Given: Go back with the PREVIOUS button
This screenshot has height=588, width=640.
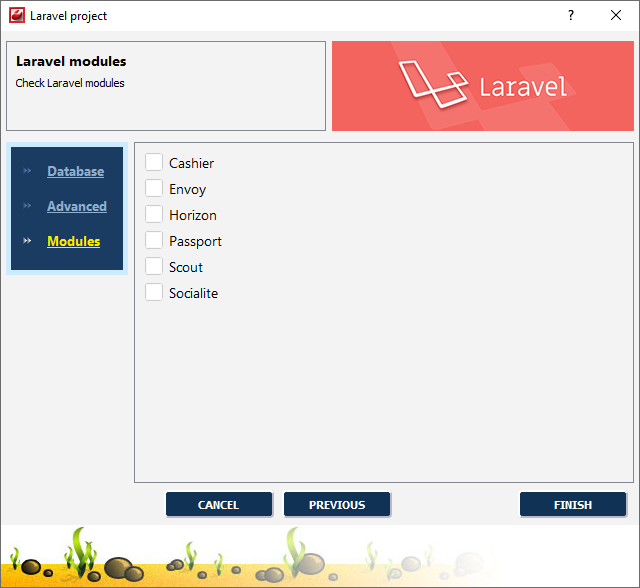Looking at the screenshot, I should coord(337,505).
